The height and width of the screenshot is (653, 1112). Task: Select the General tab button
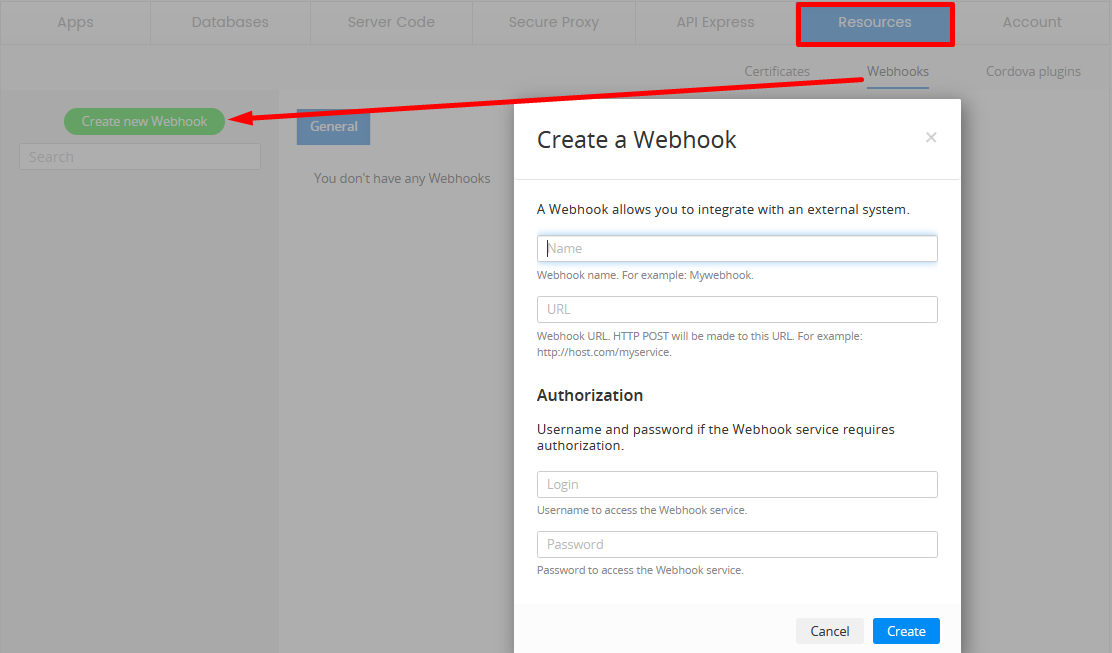333,127
